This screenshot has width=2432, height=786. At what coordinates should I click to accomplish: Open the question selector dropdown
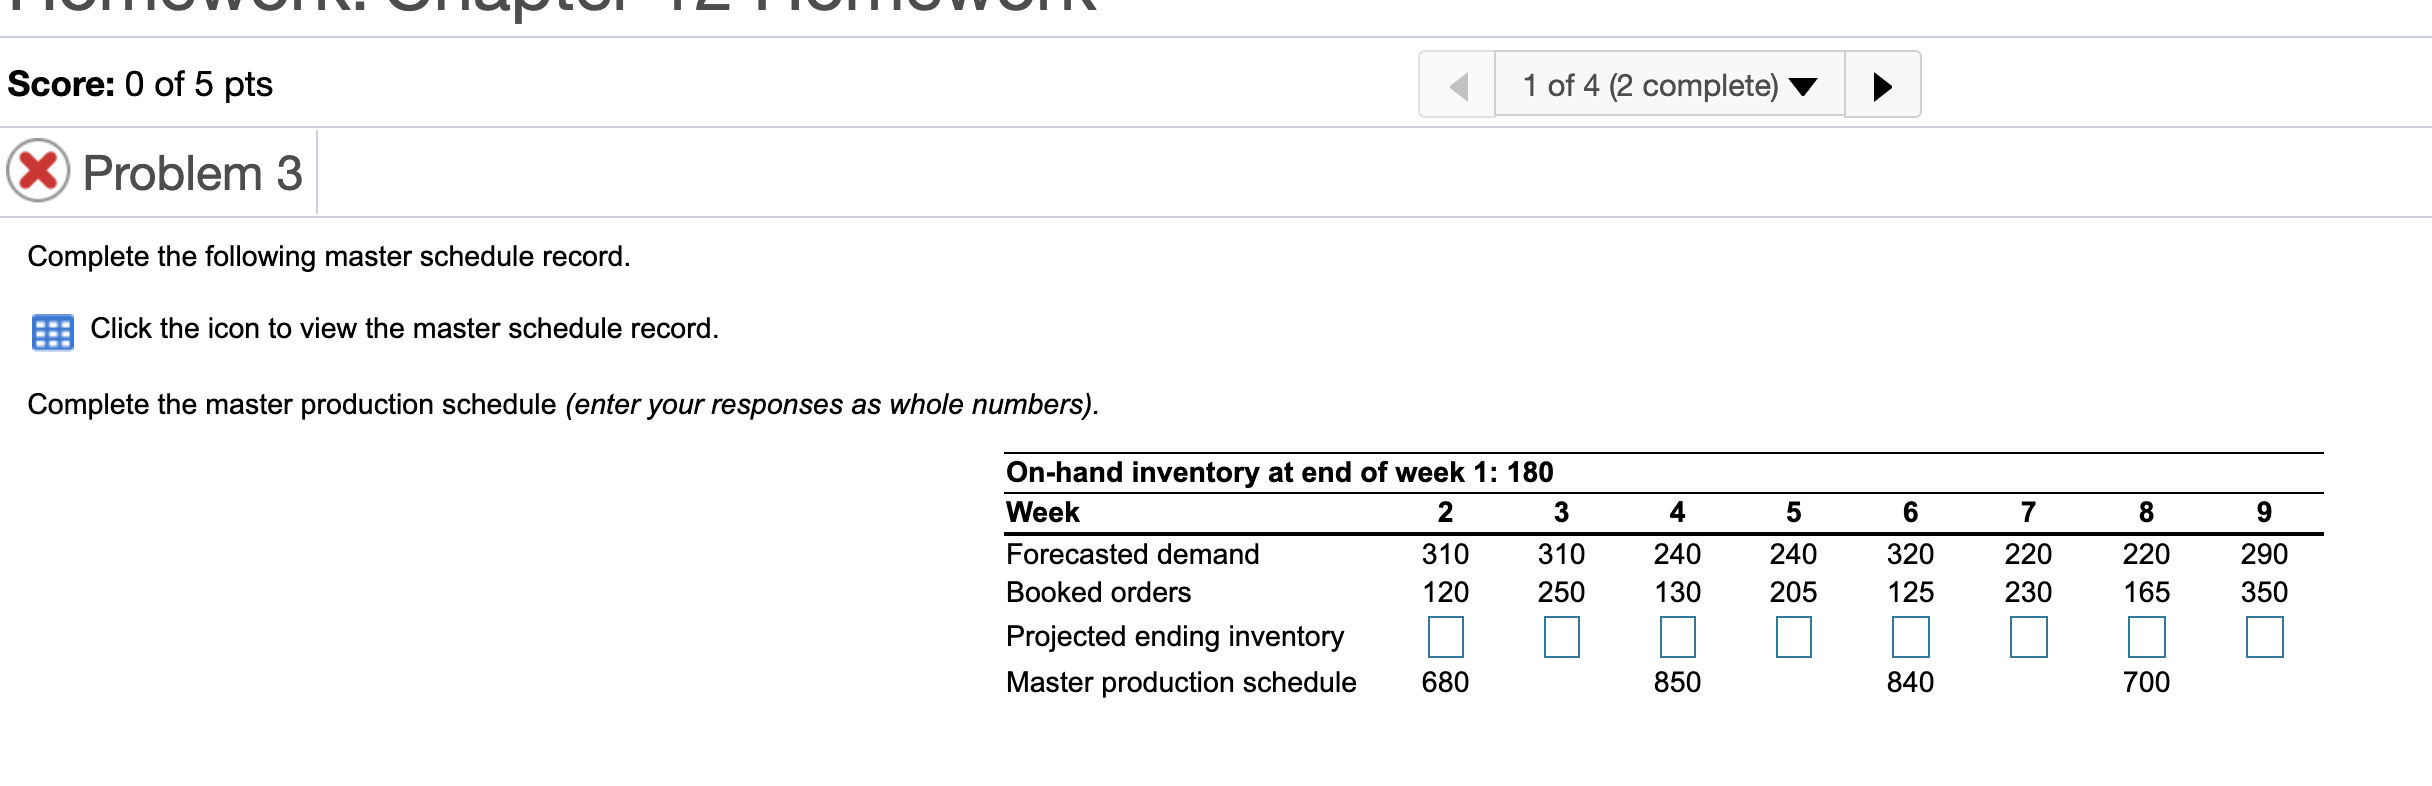point(1669,85)
